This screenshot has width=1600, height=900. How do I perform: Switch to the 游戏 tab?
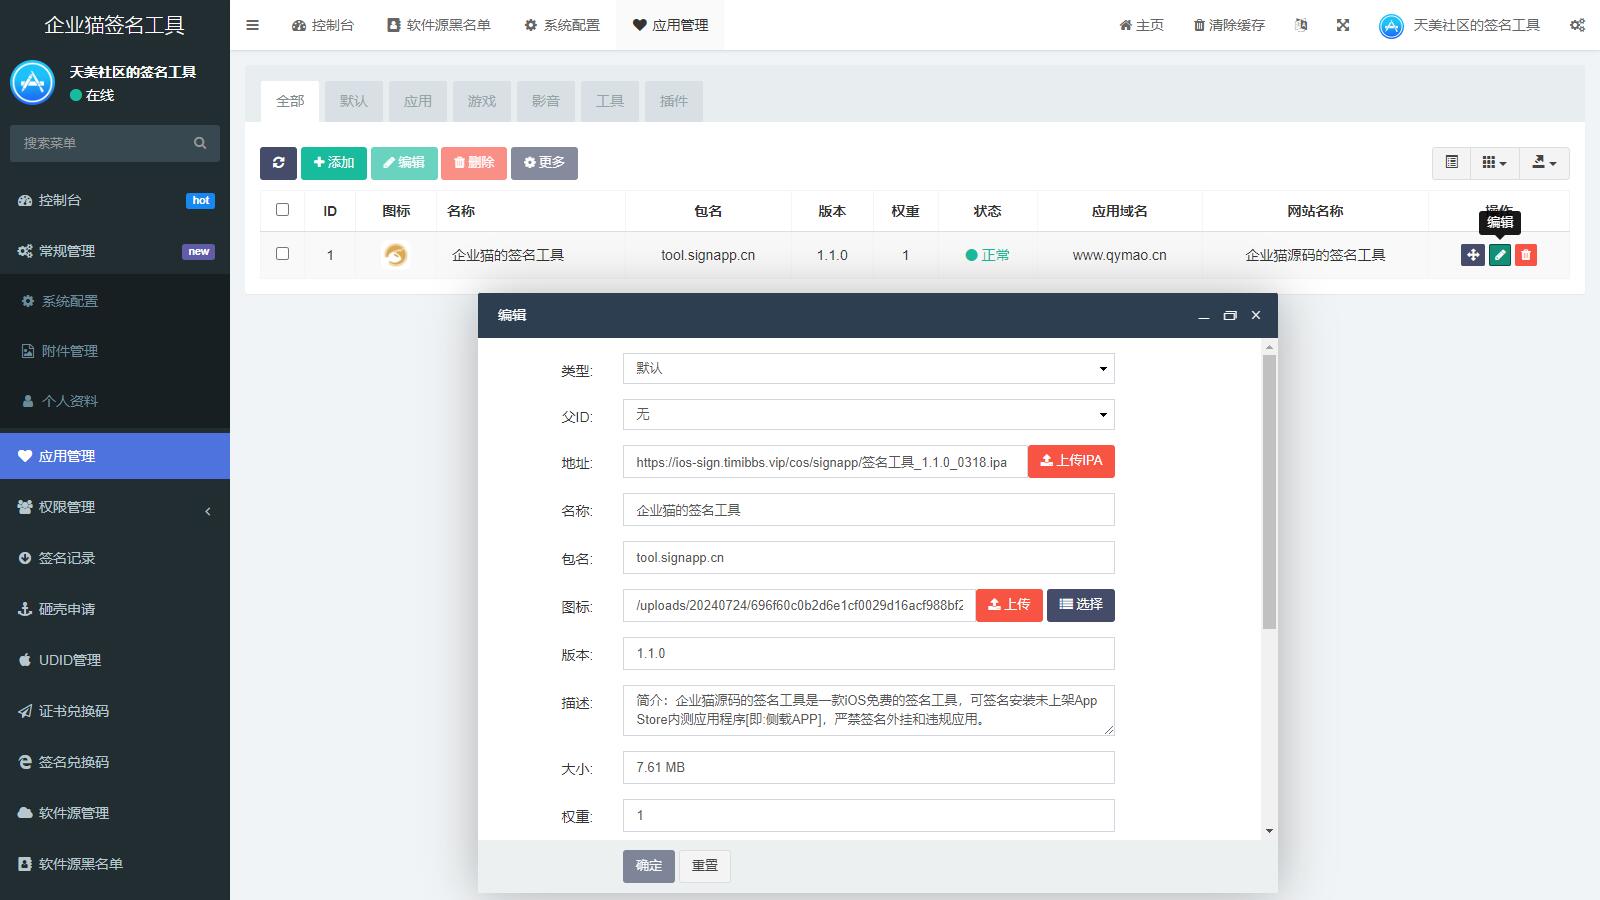pos(481,100)
